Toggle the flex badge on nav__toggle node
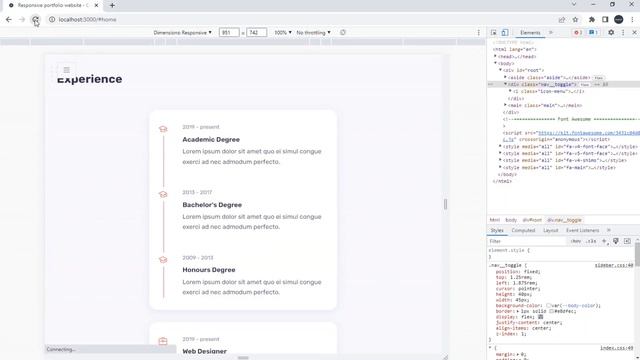This screenshot has height=360, width=640. click(x=585, y=84)
